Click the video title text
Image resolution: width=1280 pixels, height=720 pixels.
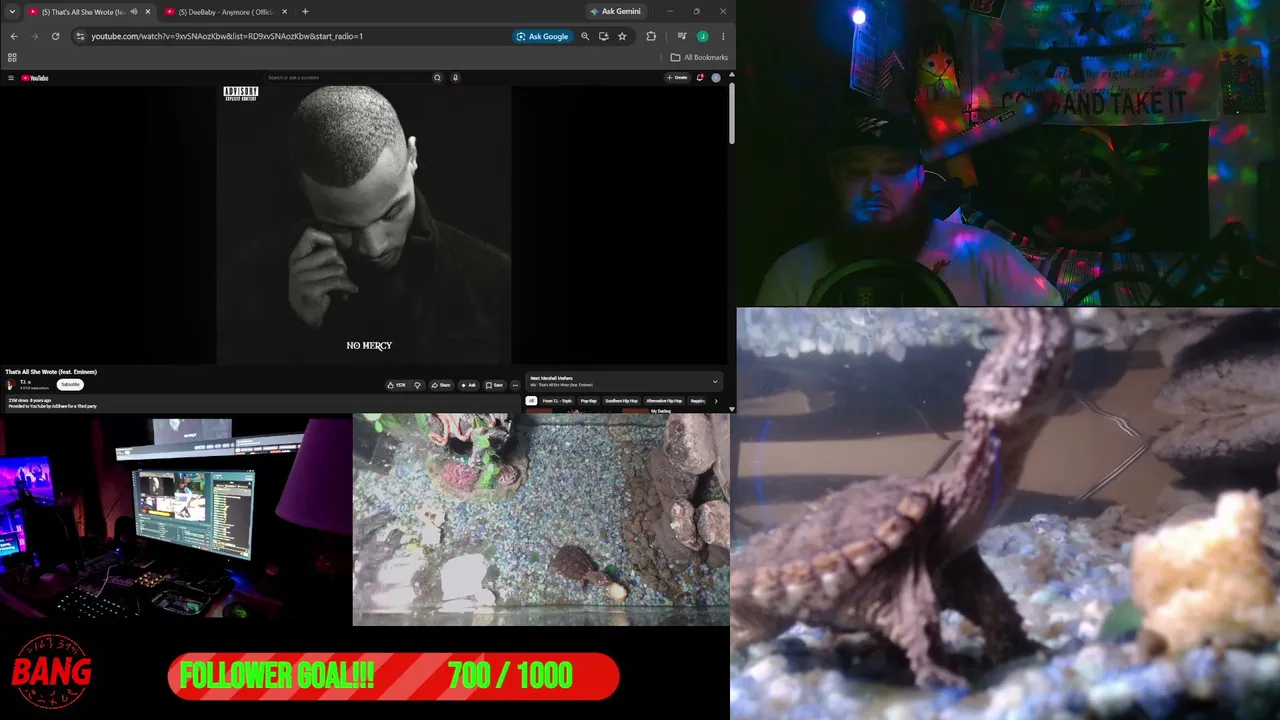tap(51, 372)
